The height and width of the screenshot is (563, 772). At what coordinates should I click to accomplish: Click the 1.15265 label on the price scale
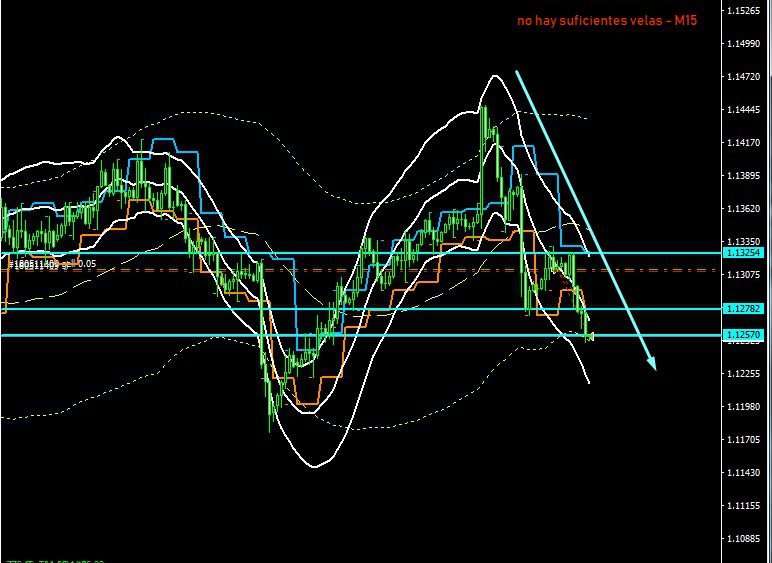click(x=746, y=11)
